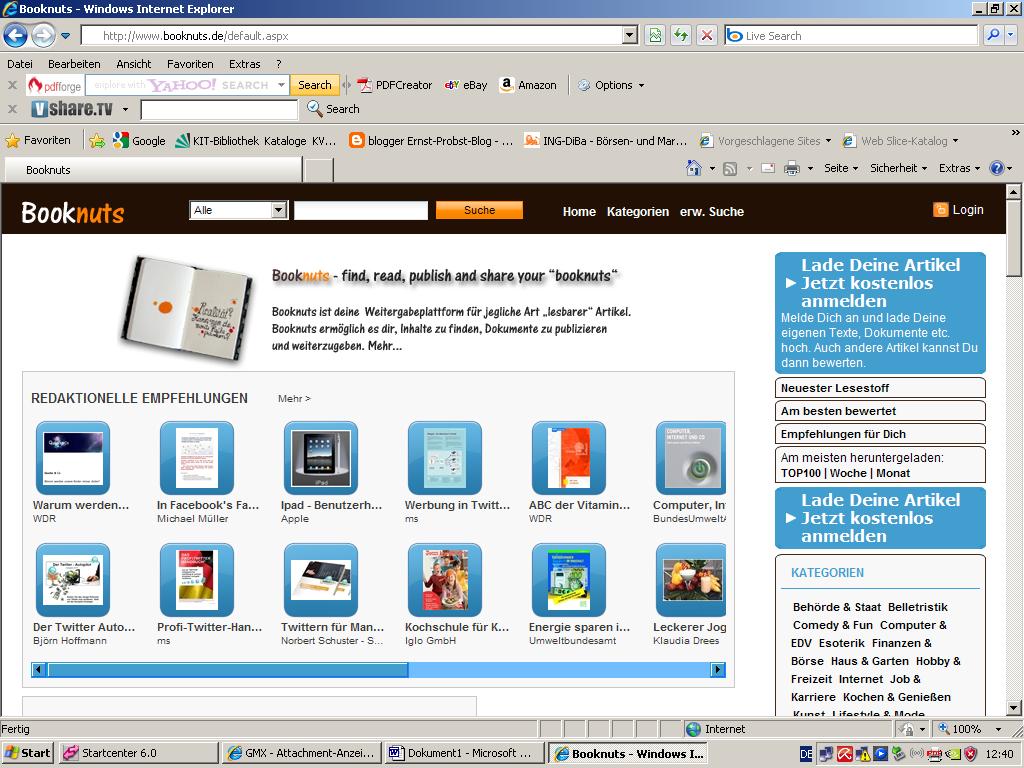Open the toolbar Options dropdown
Screen dimensions: 1024x768
(x=611, y=85)
